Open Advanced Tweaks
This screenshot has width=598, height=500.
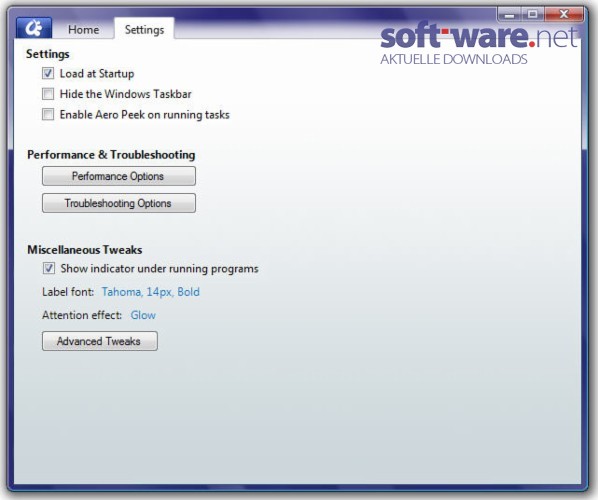100,341
